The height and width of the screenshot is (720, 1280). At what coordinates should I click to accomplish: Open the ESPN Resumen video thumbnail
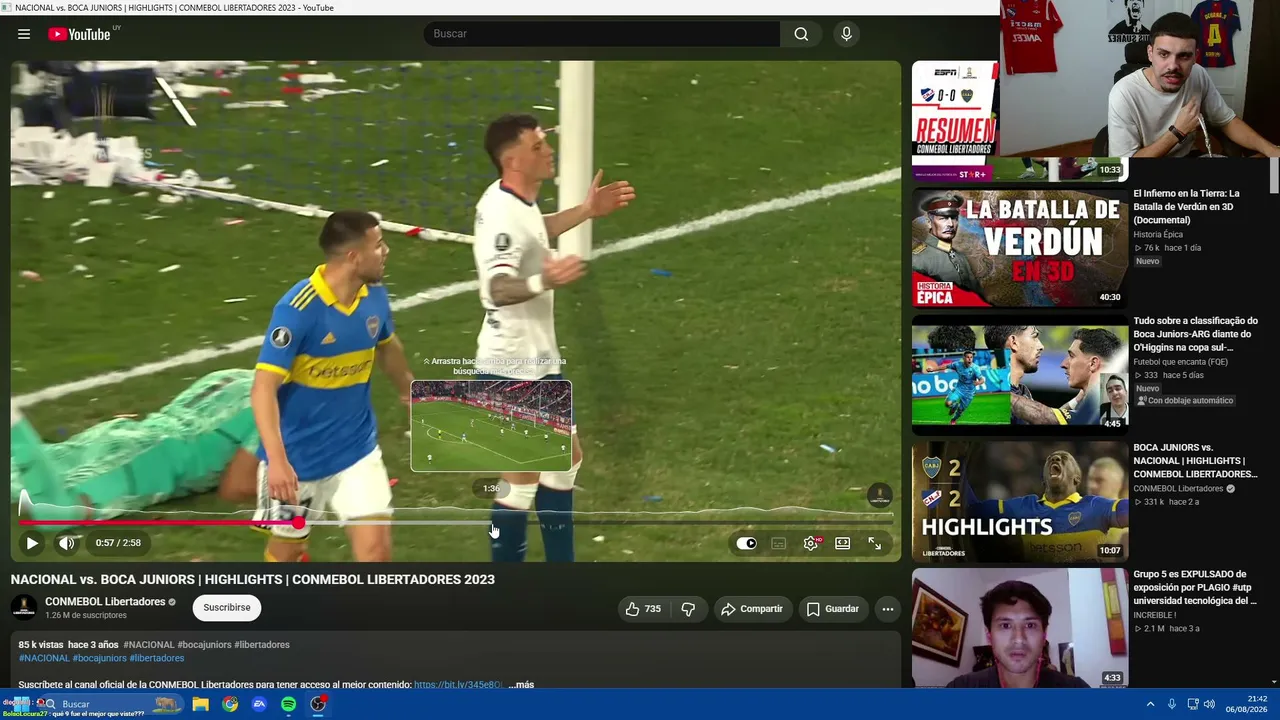coord(955,121)
